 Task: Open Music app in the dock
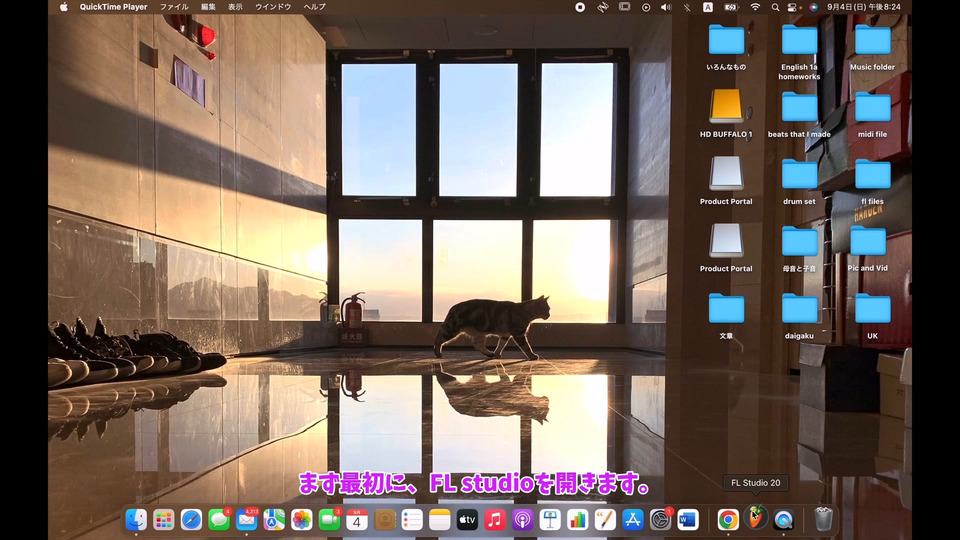point(495,520)
